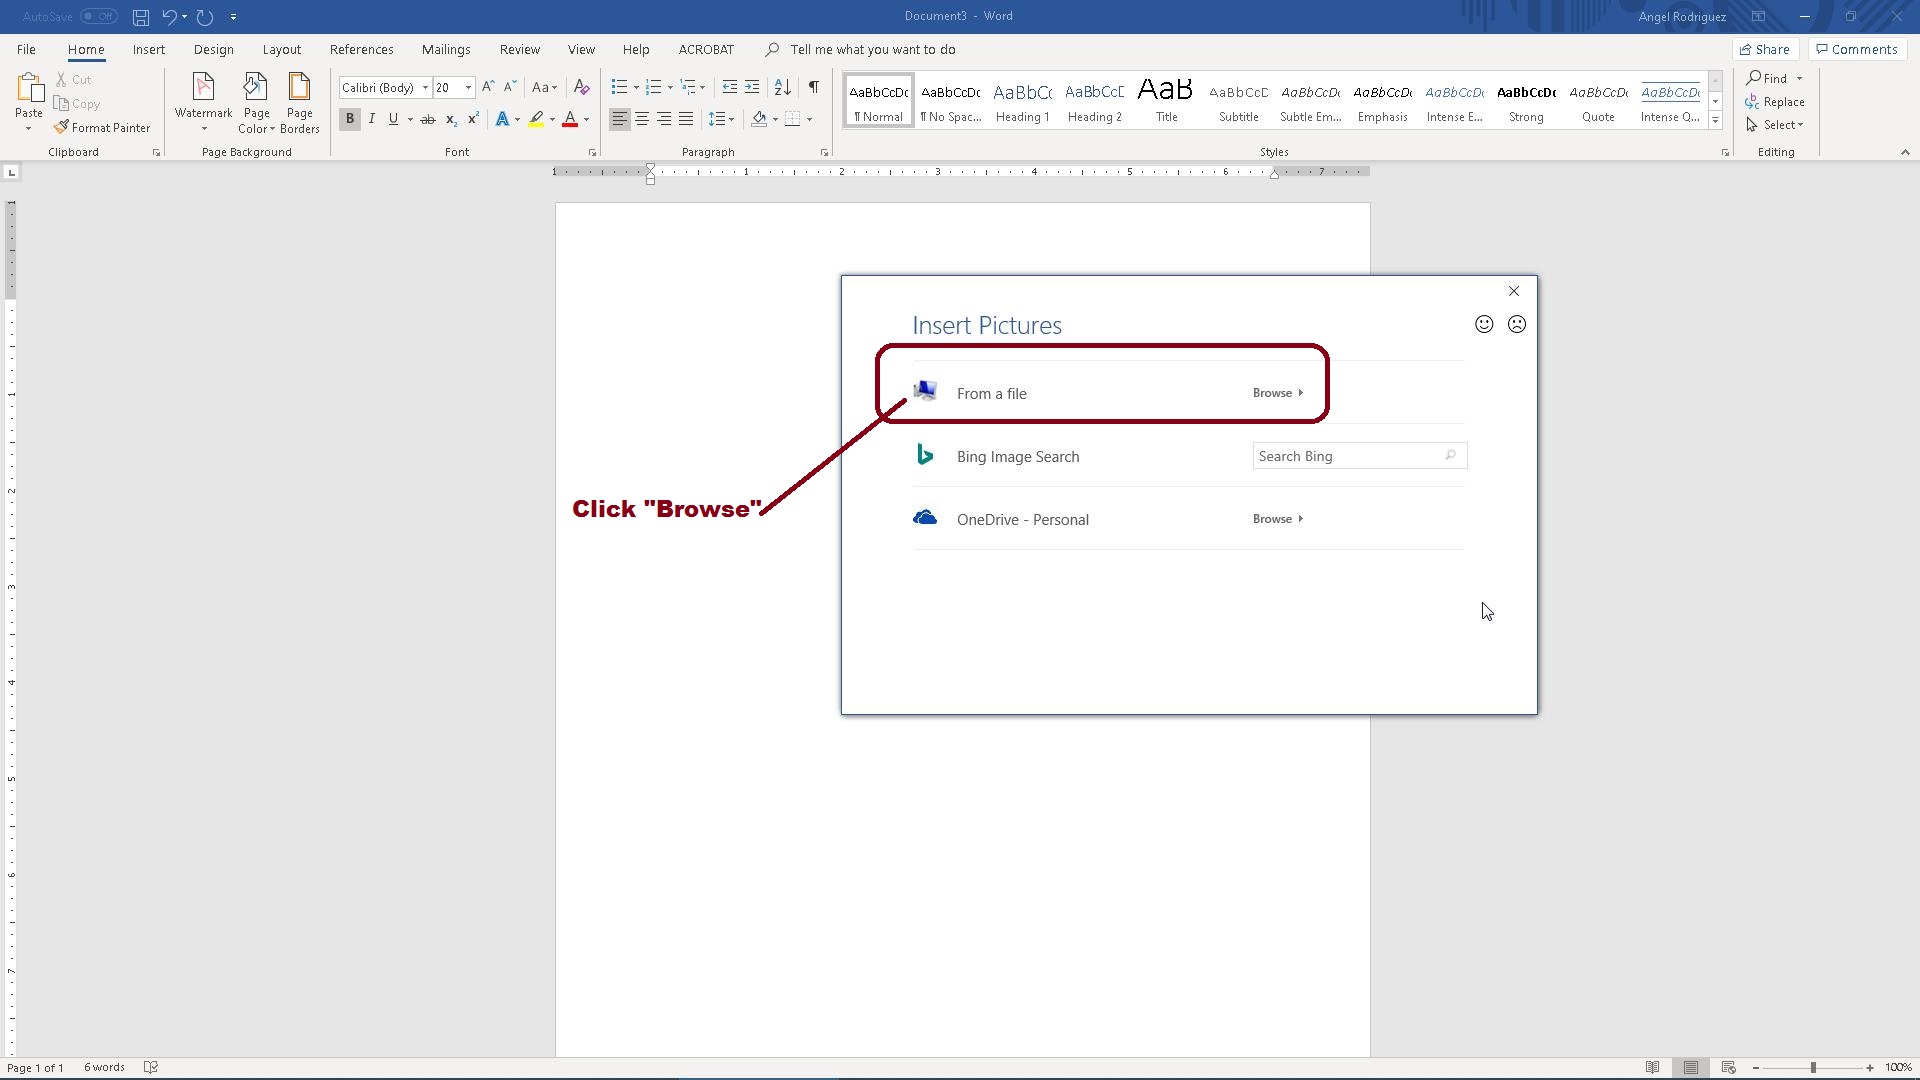Screen dimensions: 1920x1080
Task: Click the Show/Hide paragraph marks icon
Action: point(813,88)
